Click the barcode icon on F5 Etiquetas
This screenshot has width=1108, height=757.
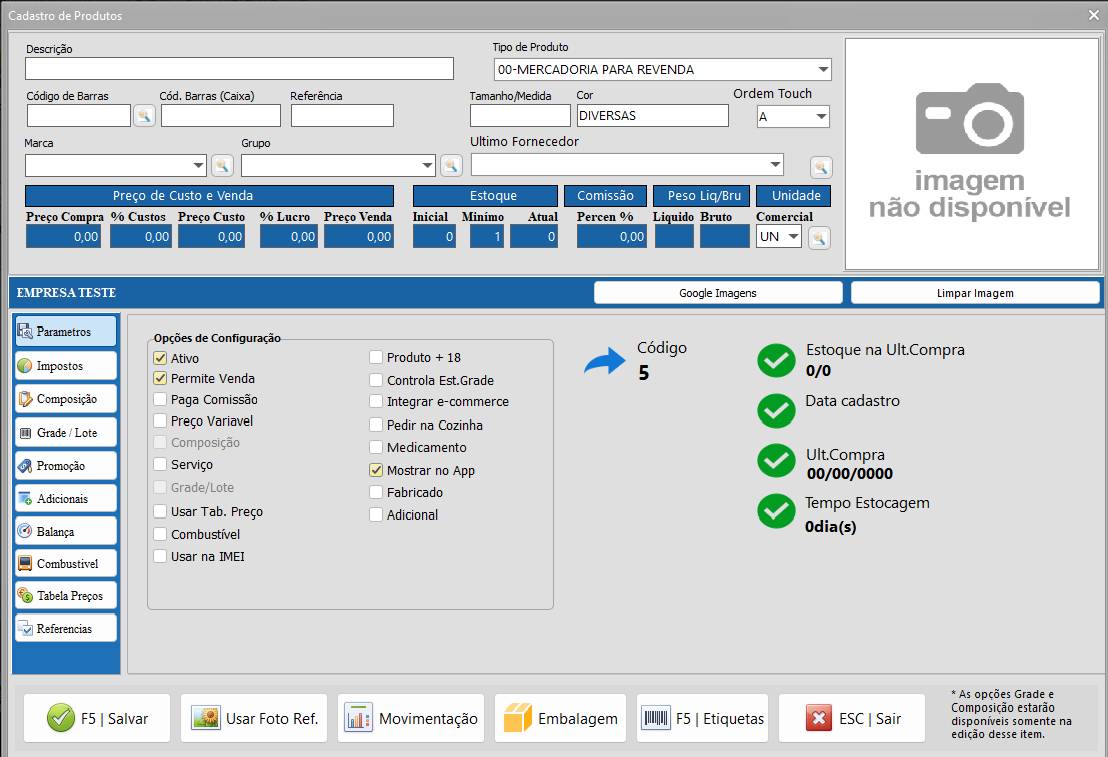tap(656, 718)
